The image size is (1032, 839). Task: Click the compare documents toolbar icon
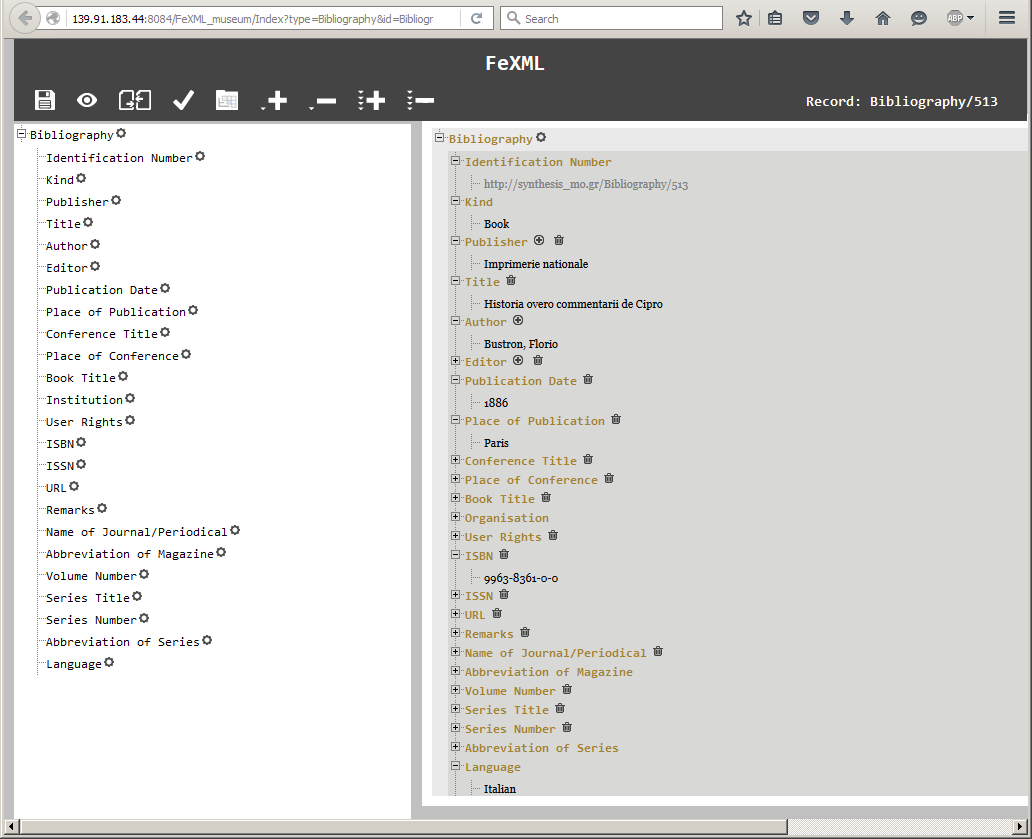(135, 100)
